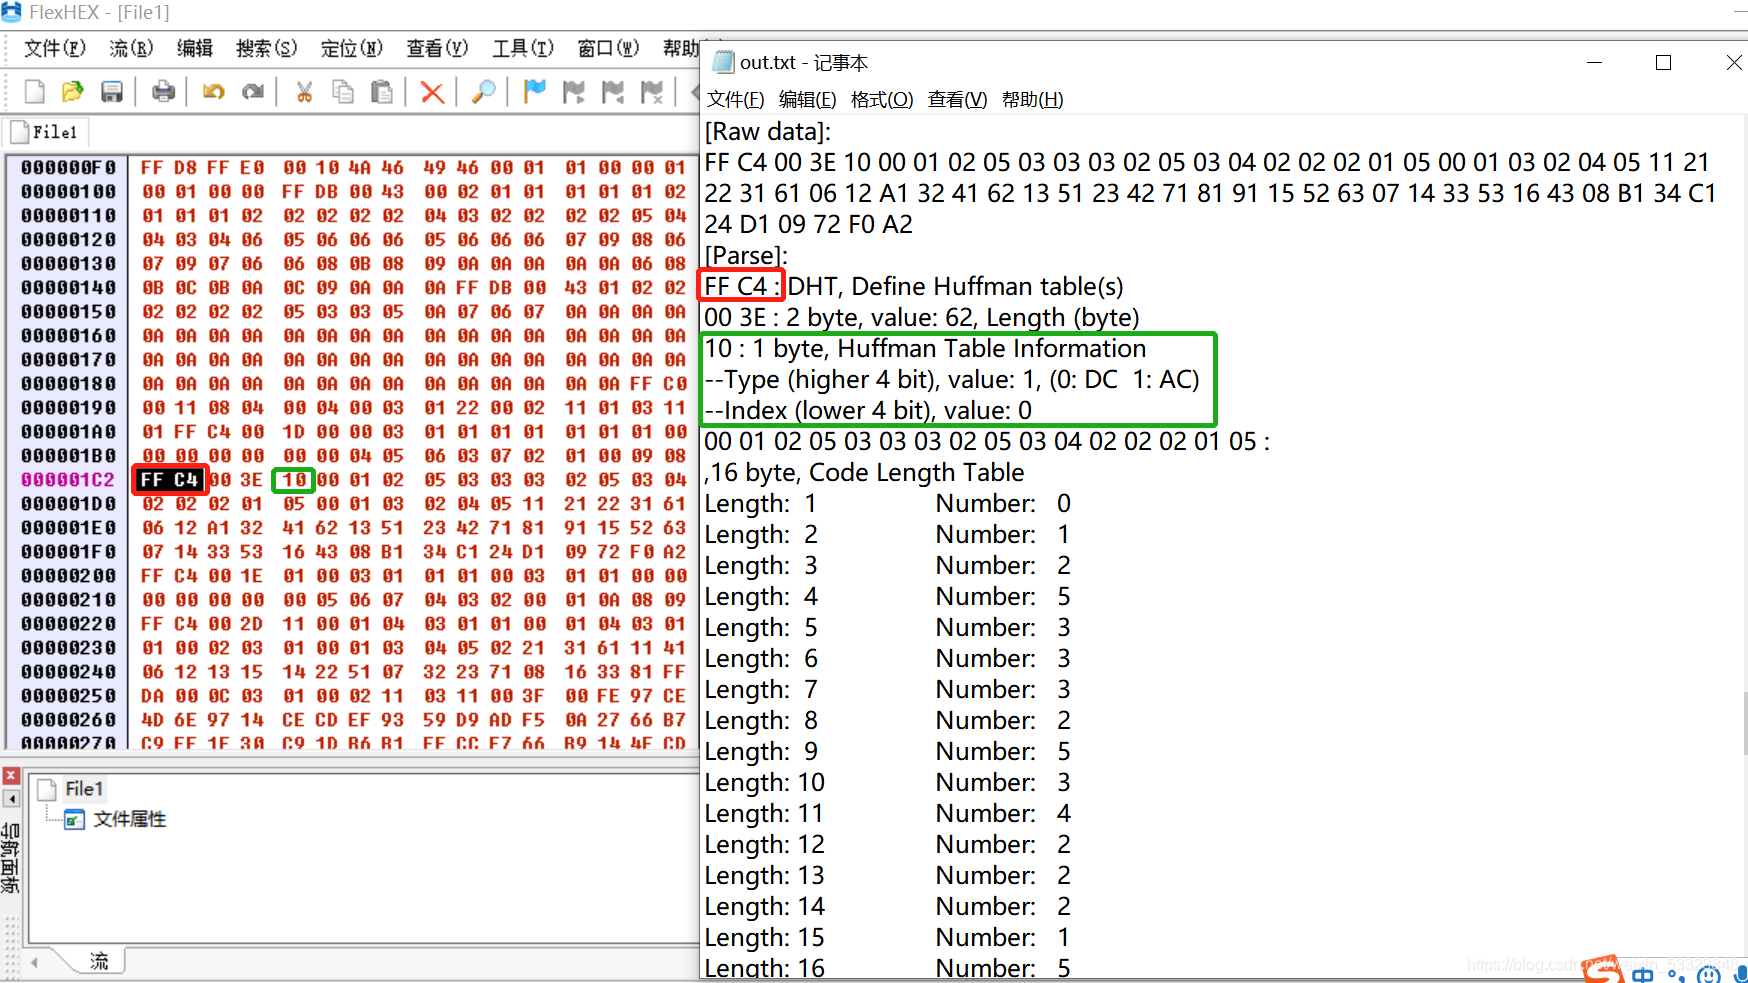Close the navigation panel with red X
Viewport: 1748px width, 983px height.
[x=11, y=776]
